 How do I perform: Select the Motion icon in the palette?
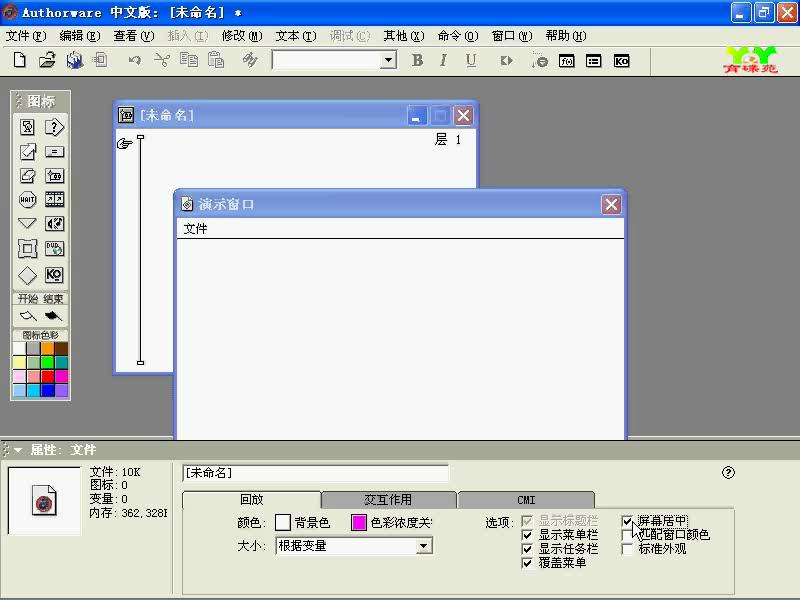(28, 152)
